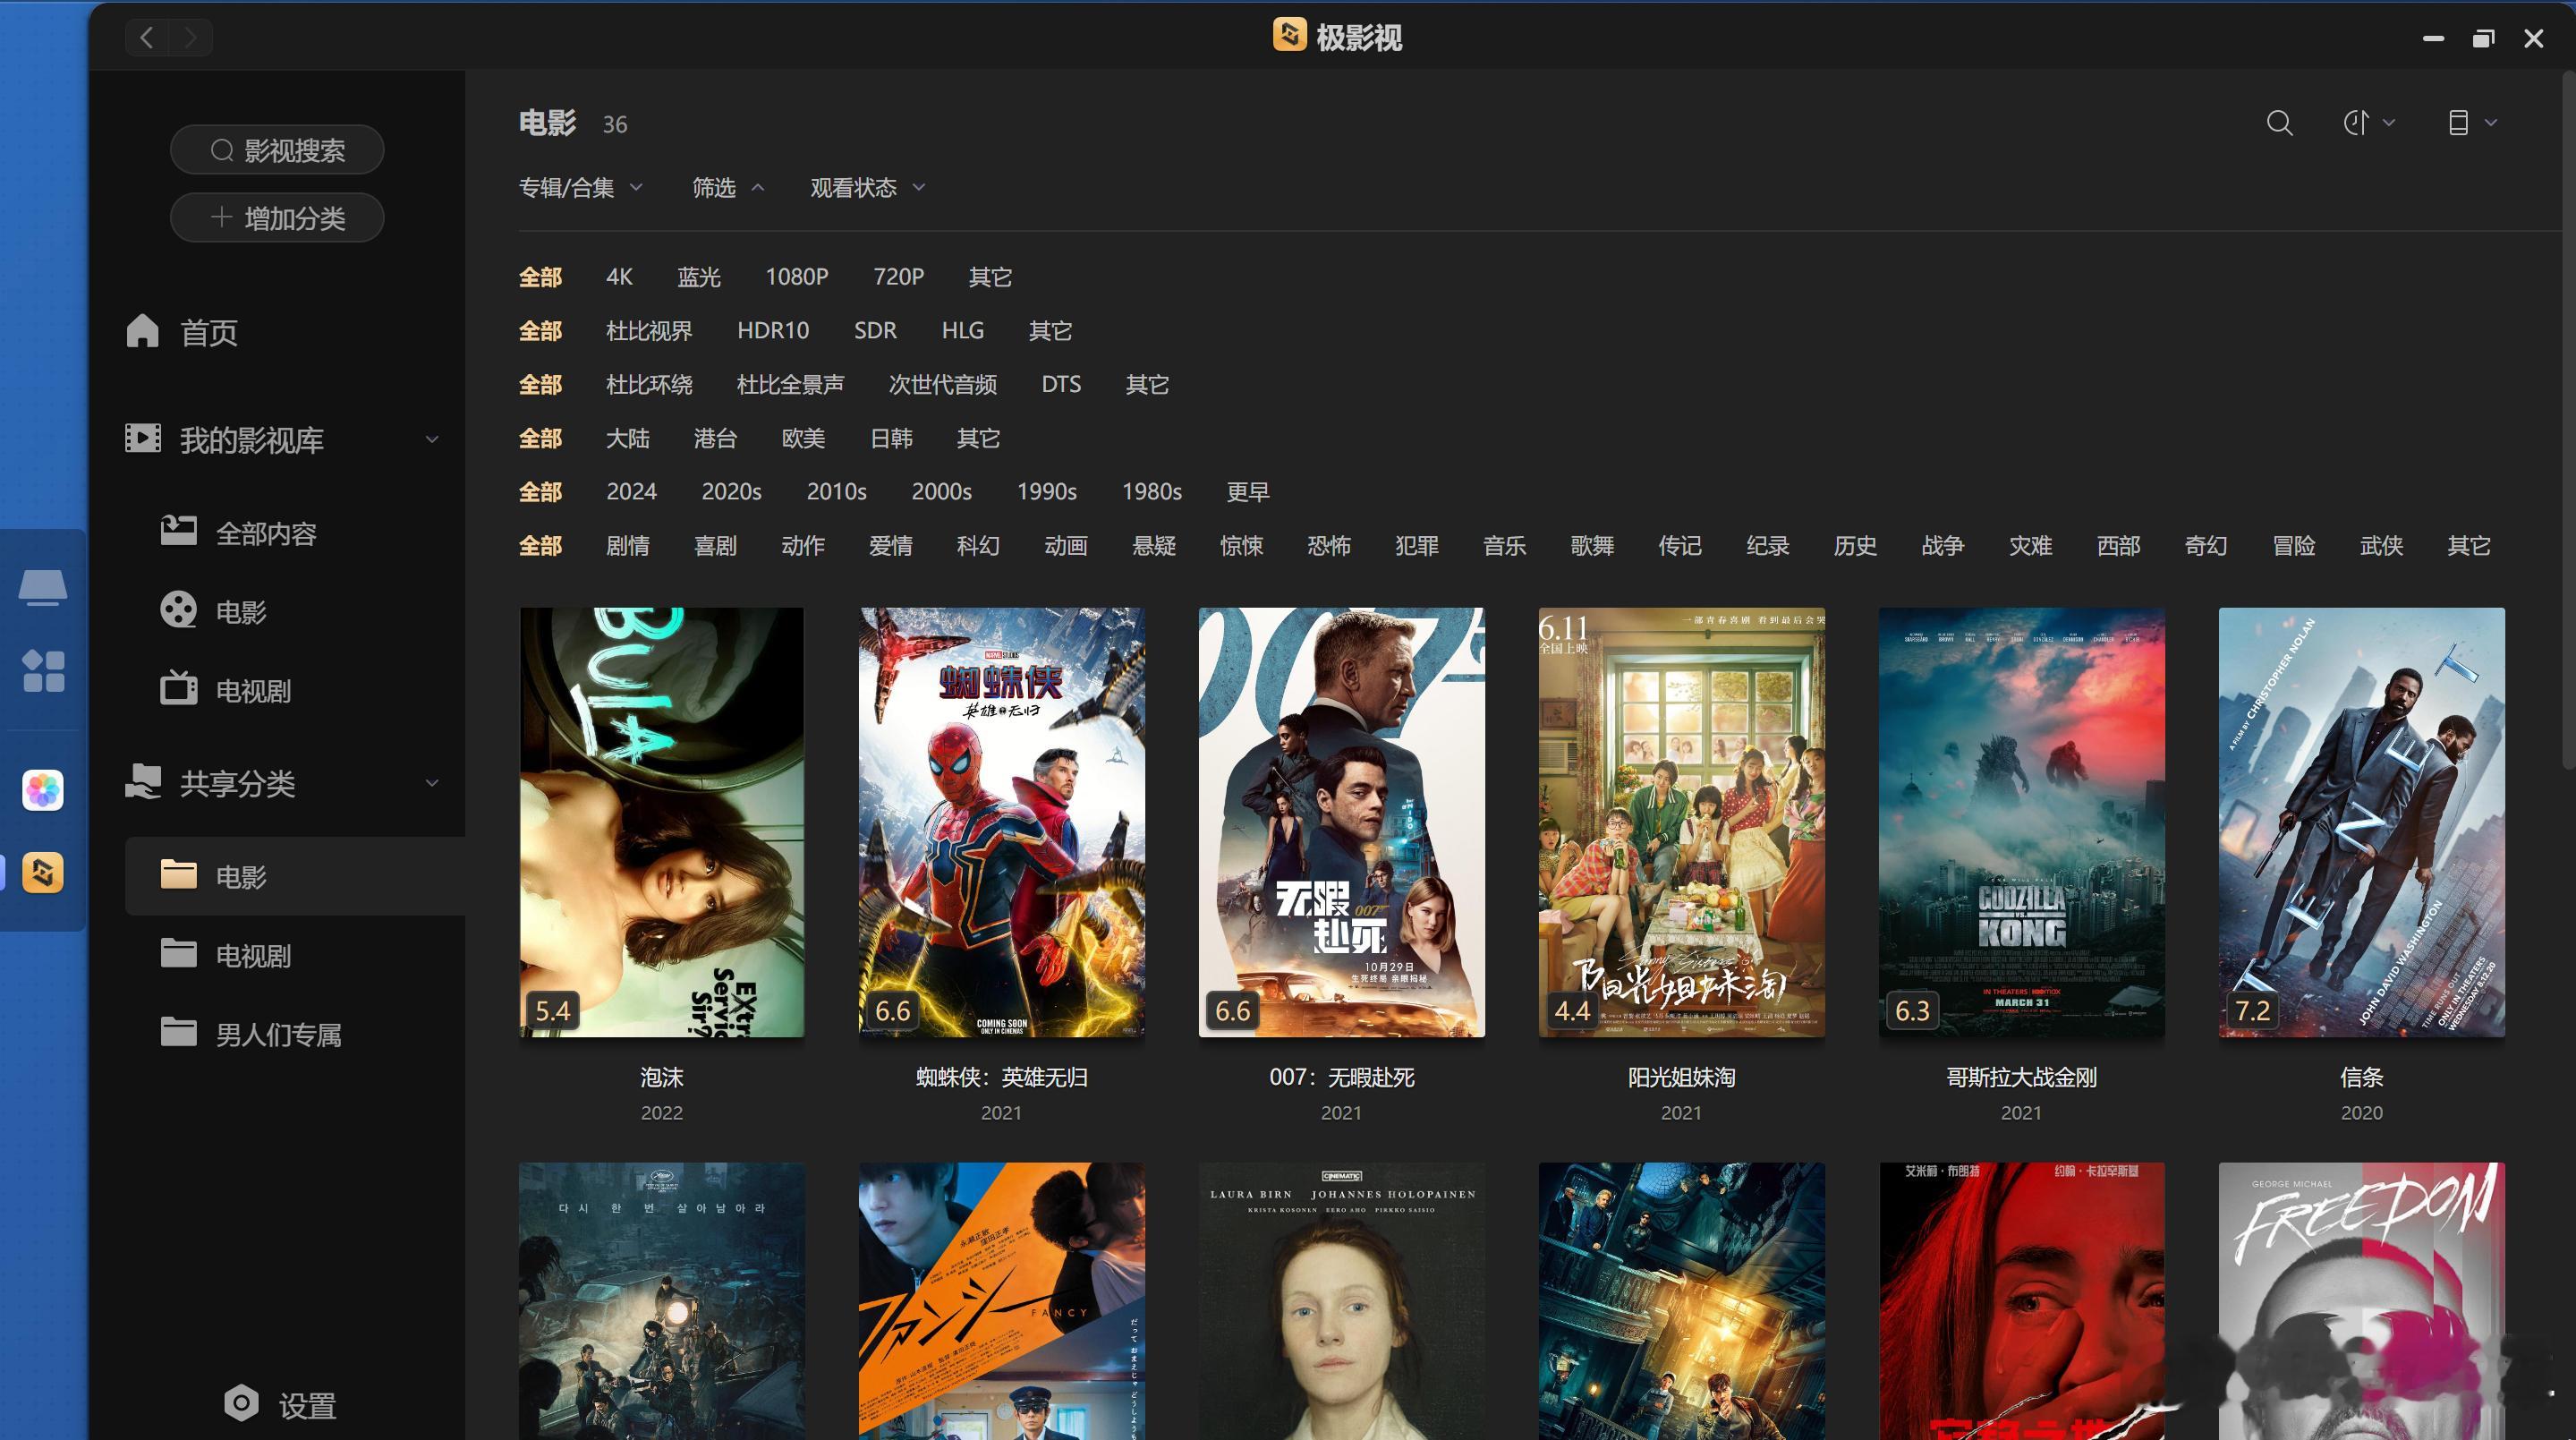Open the 泡沫 movie poster
The height and width of the screenshot is (1440, 2576).
click(661, 822)
